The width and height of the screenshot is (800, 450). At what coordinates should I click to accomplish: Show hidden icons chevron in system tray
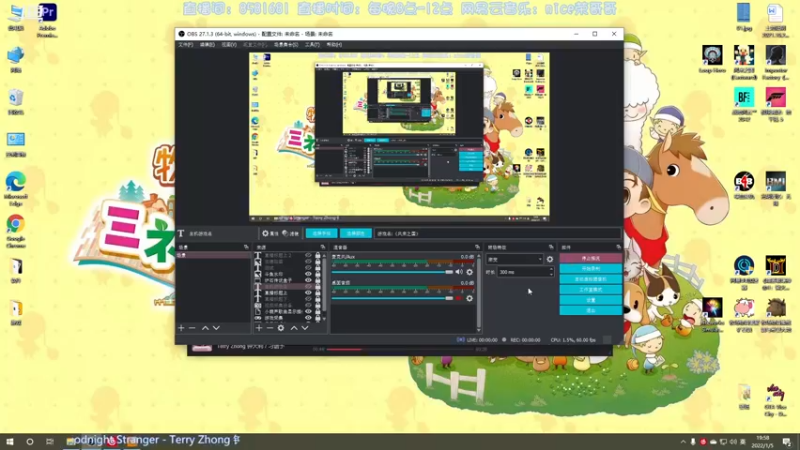(683, 442)
